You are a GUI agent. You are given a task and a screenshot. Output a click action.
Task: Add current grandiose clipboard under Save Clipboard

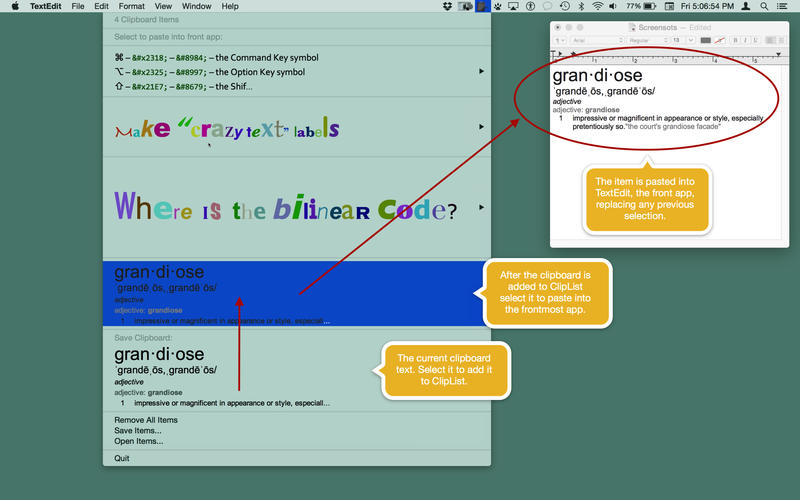click(297, 376)
